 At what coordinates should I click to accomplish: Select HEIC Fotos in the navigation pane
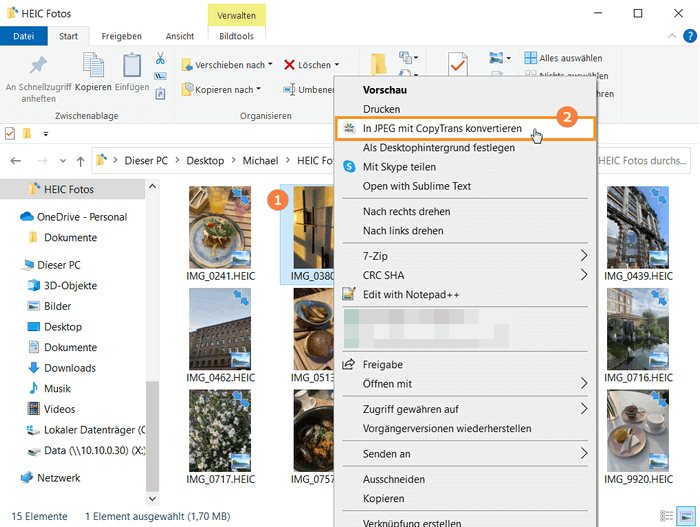72,189
